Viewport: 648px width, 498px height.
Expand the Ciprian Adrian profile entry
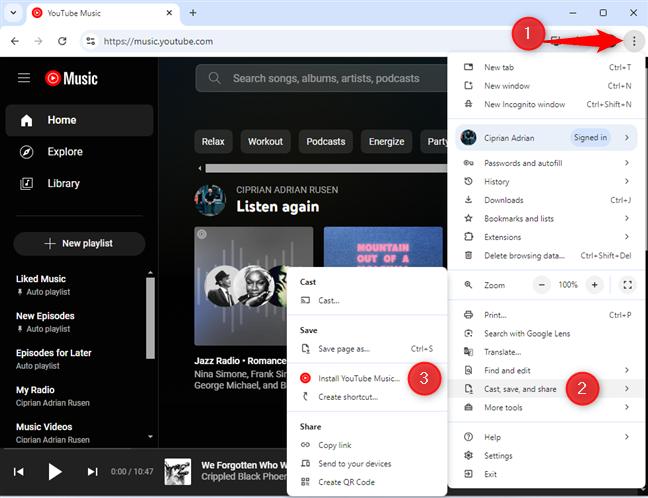tap(546, 138)
